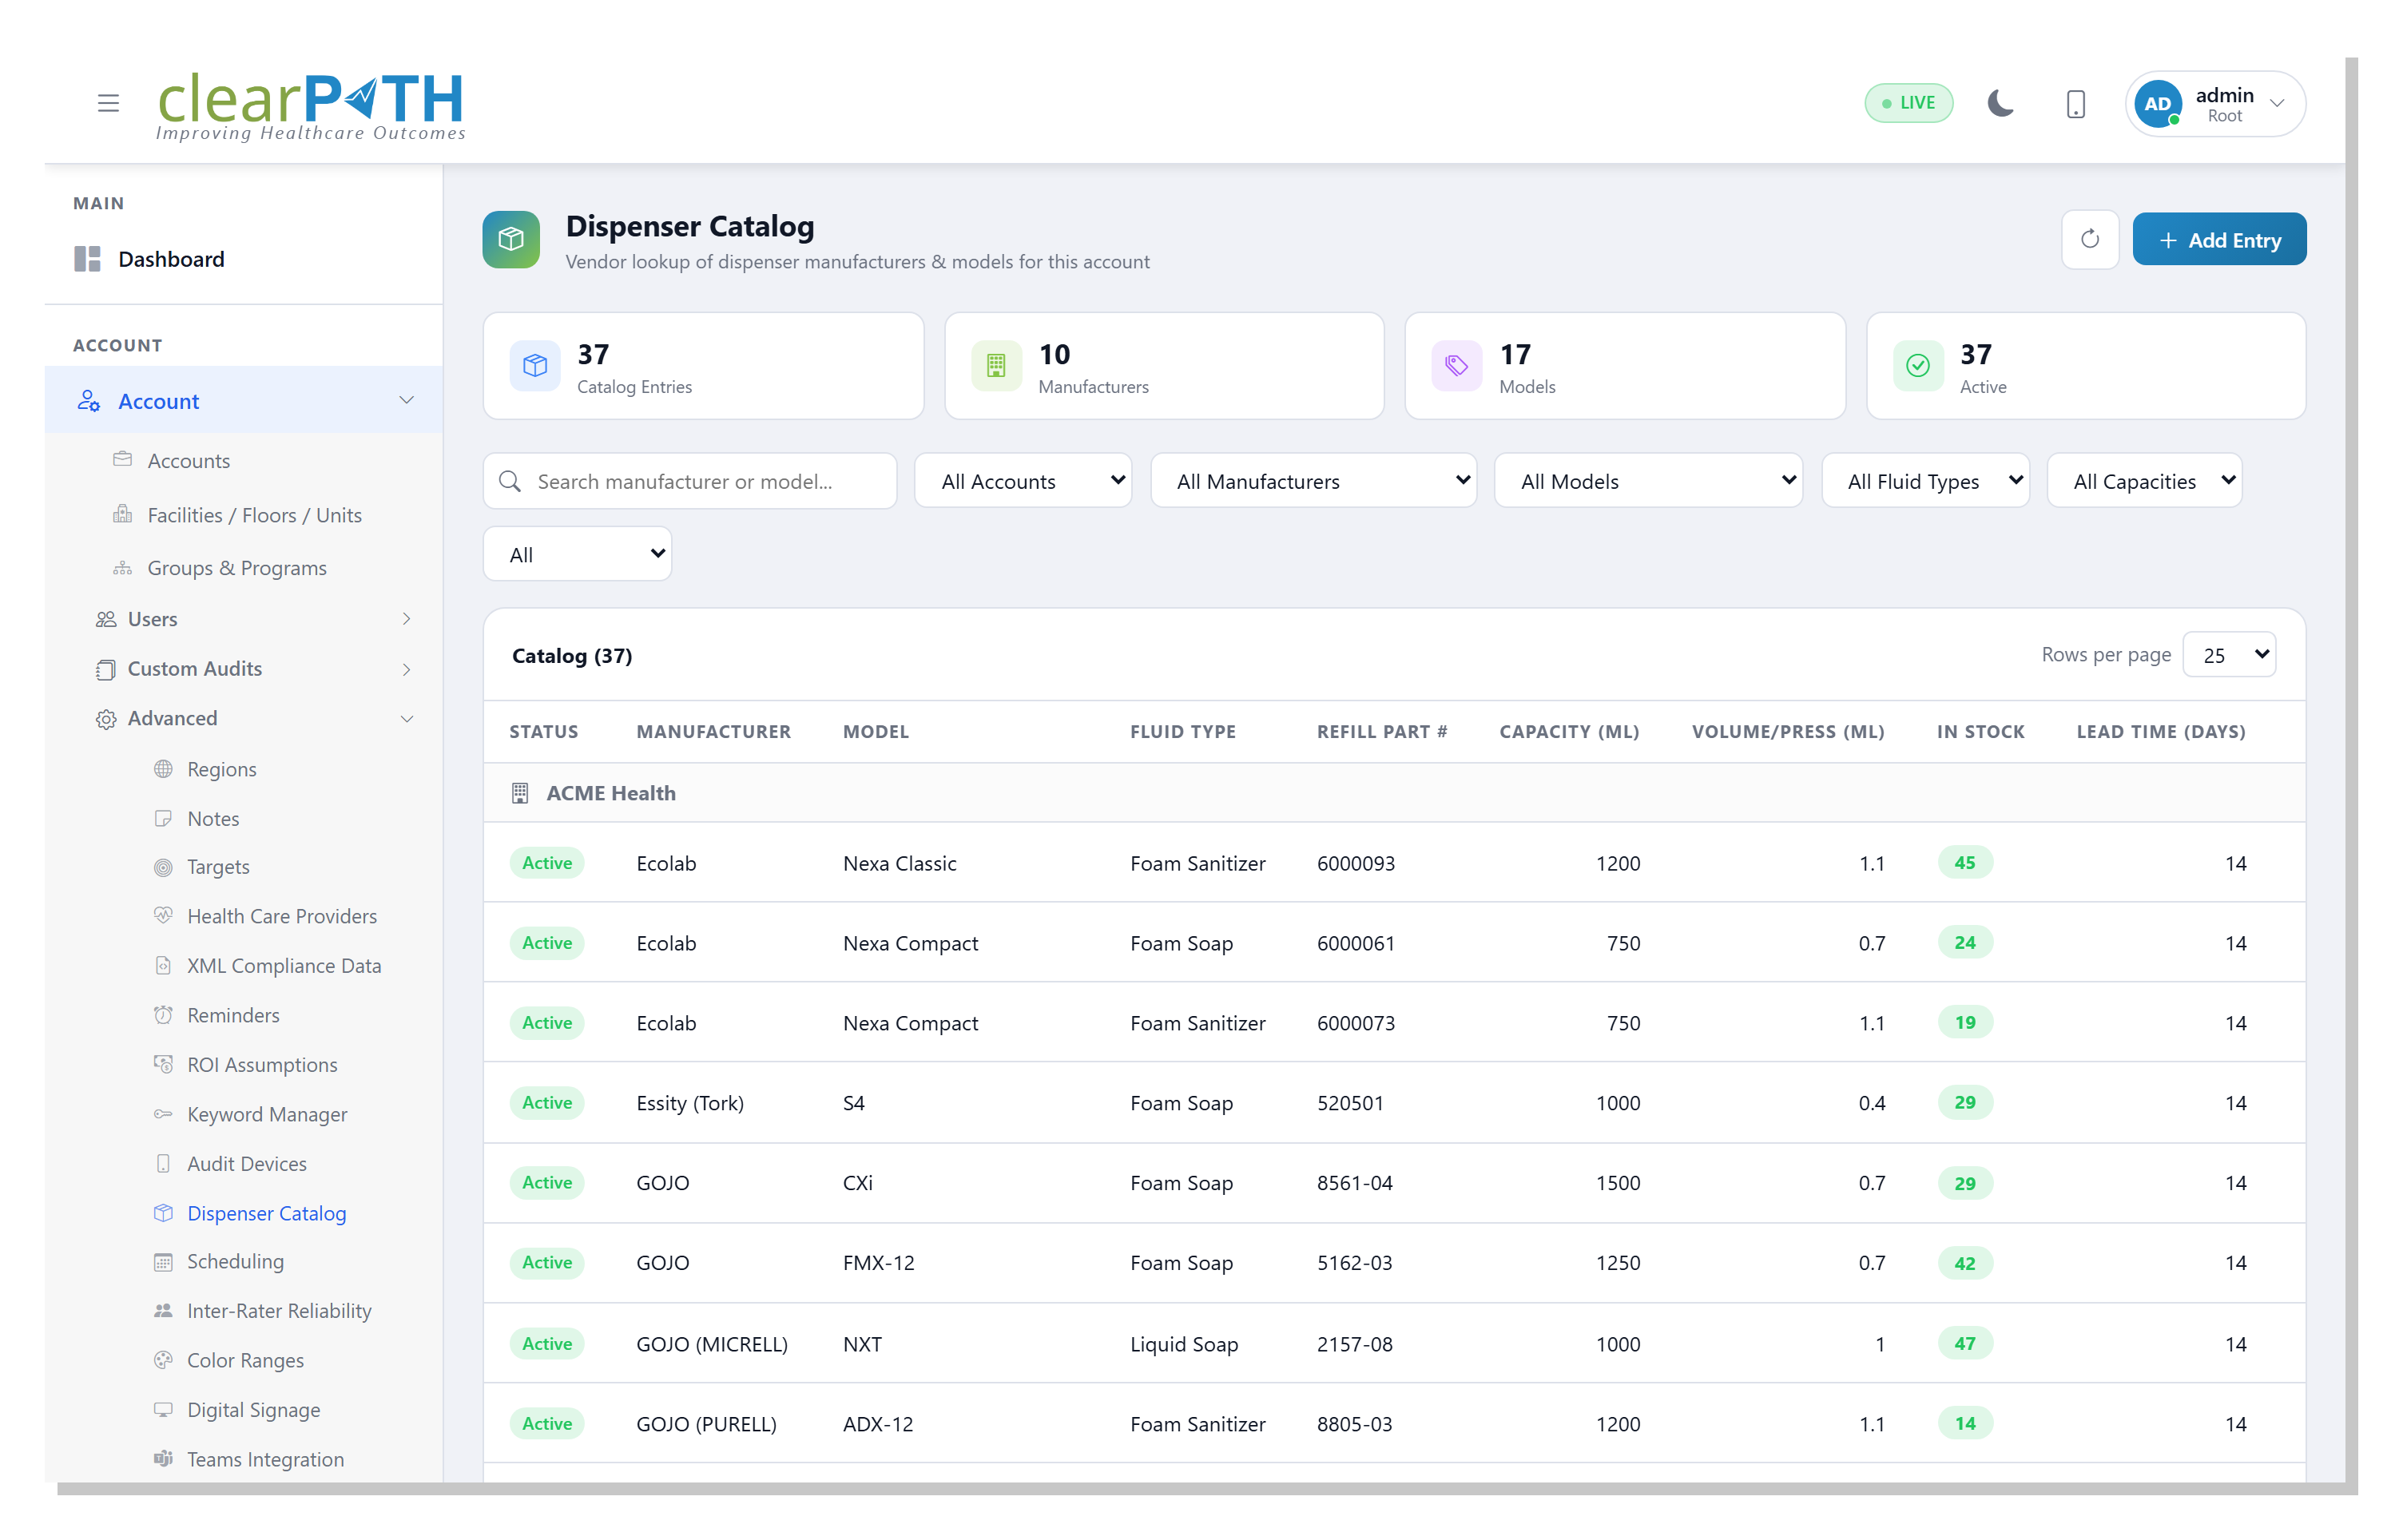The height and width of the screenshot is (1540, 2403).
Task: Refresh the catalog list
Action: pyautogui.click(x=2089, y=239)
